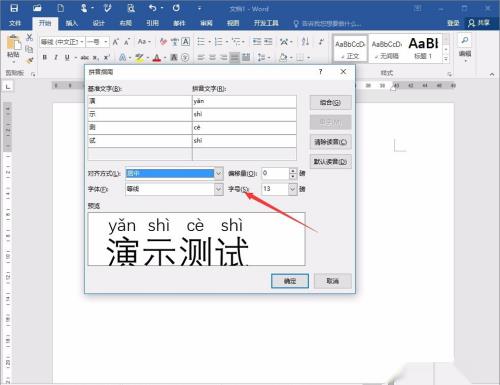Click the Format Painter brush icon

click(x=29, y=60)
